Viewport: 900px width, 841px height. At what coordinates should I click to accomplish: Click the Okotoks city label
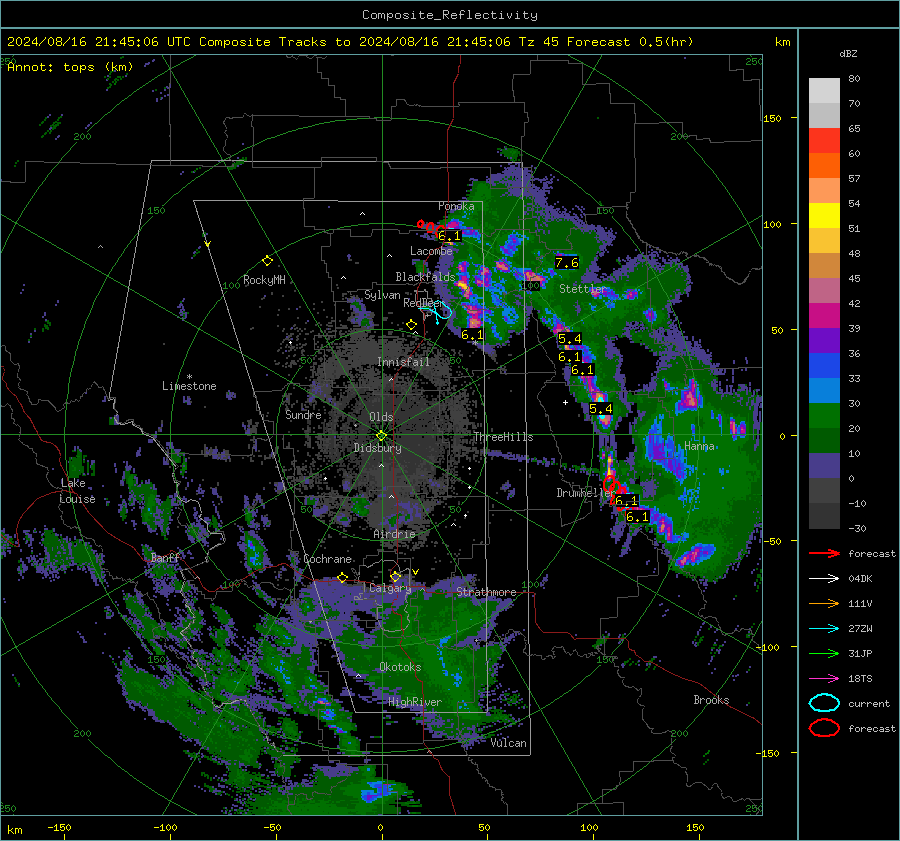pyautogui.click(x=400, y=667)
